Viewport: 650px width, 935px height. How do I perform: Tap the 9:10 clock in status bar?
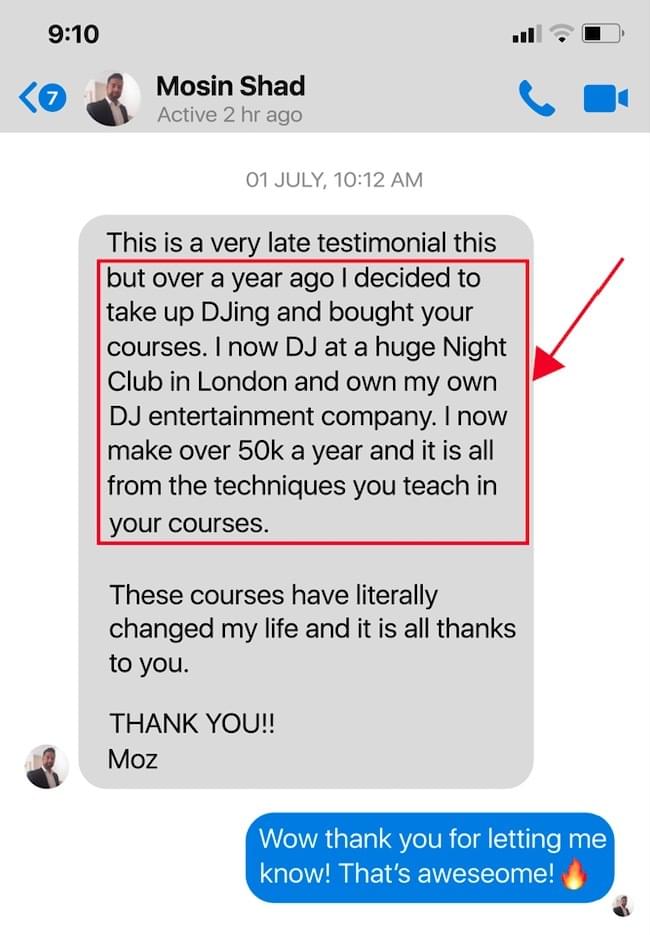73,33
